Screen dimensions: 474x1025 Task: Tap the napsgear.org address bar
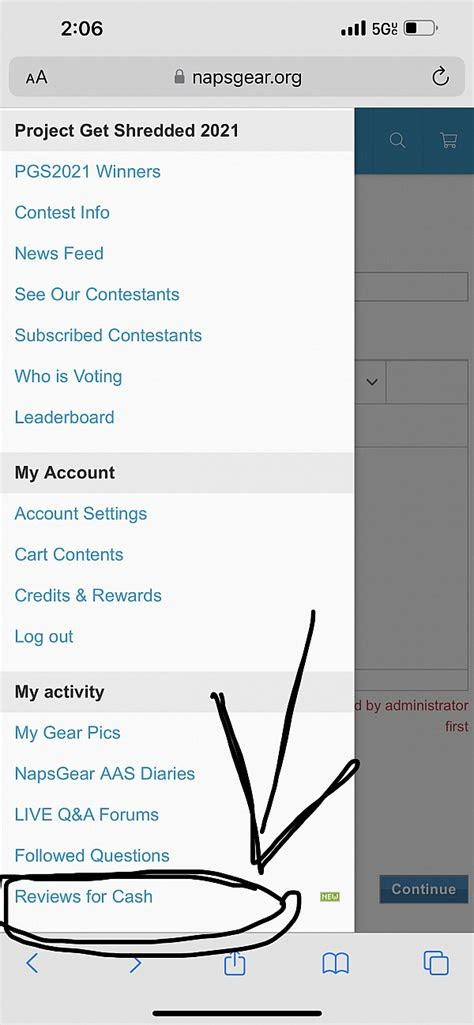(x=237, y=77)
